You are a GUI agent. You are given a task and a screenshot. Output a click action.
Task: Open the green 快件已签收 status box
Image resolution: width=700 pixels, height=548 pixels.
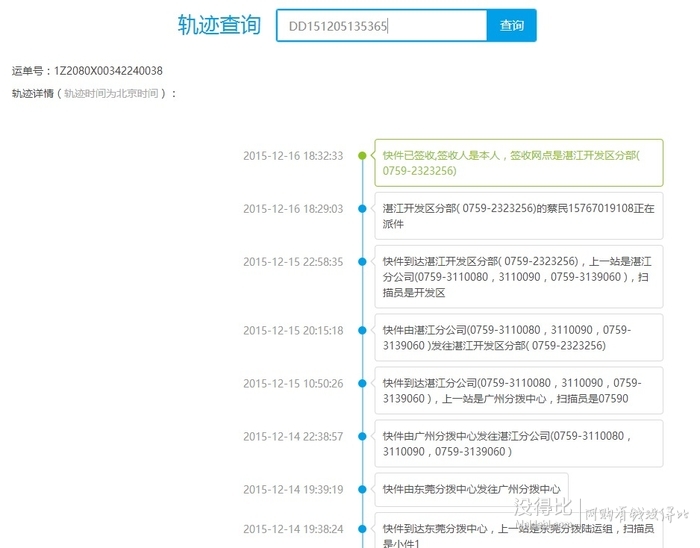coord(519,163)
